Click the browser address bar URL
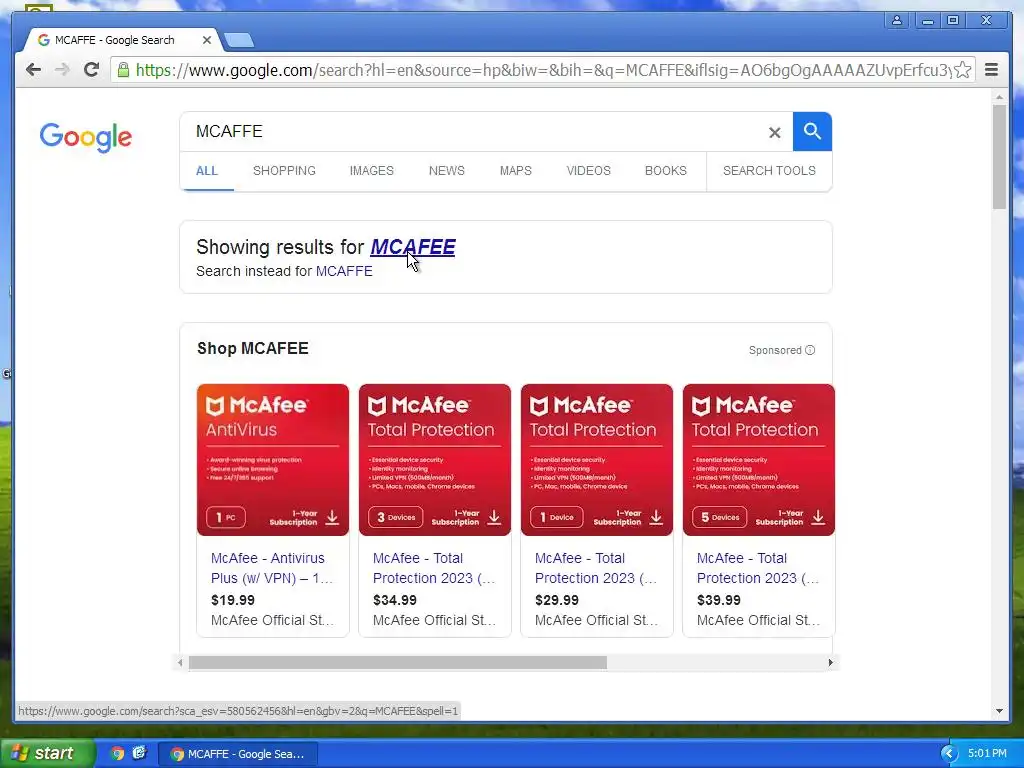Screen dimensions: 1024x768 pos(542,70)
